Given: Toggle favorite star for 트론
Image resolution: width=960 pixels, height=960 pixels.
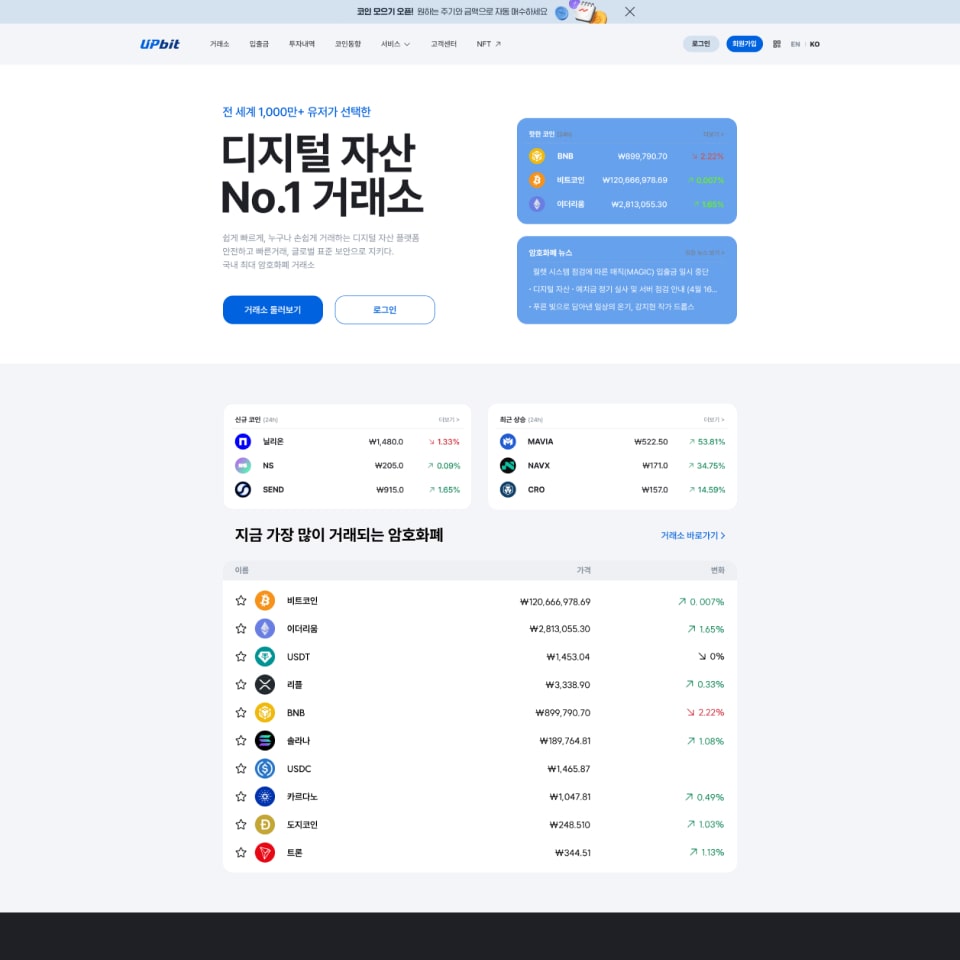Looking at the screenshot, I should click(241, 852).
